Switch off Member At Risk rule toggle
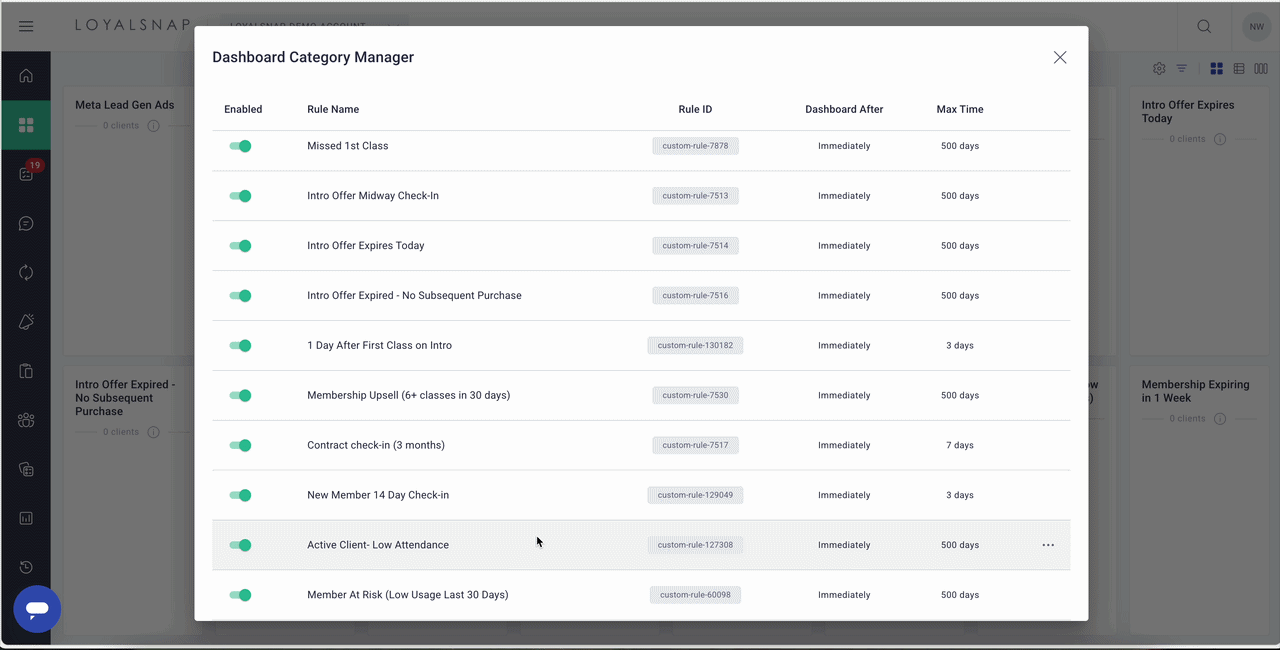Viewport: 1280px width, 650px height. [240, 595]
